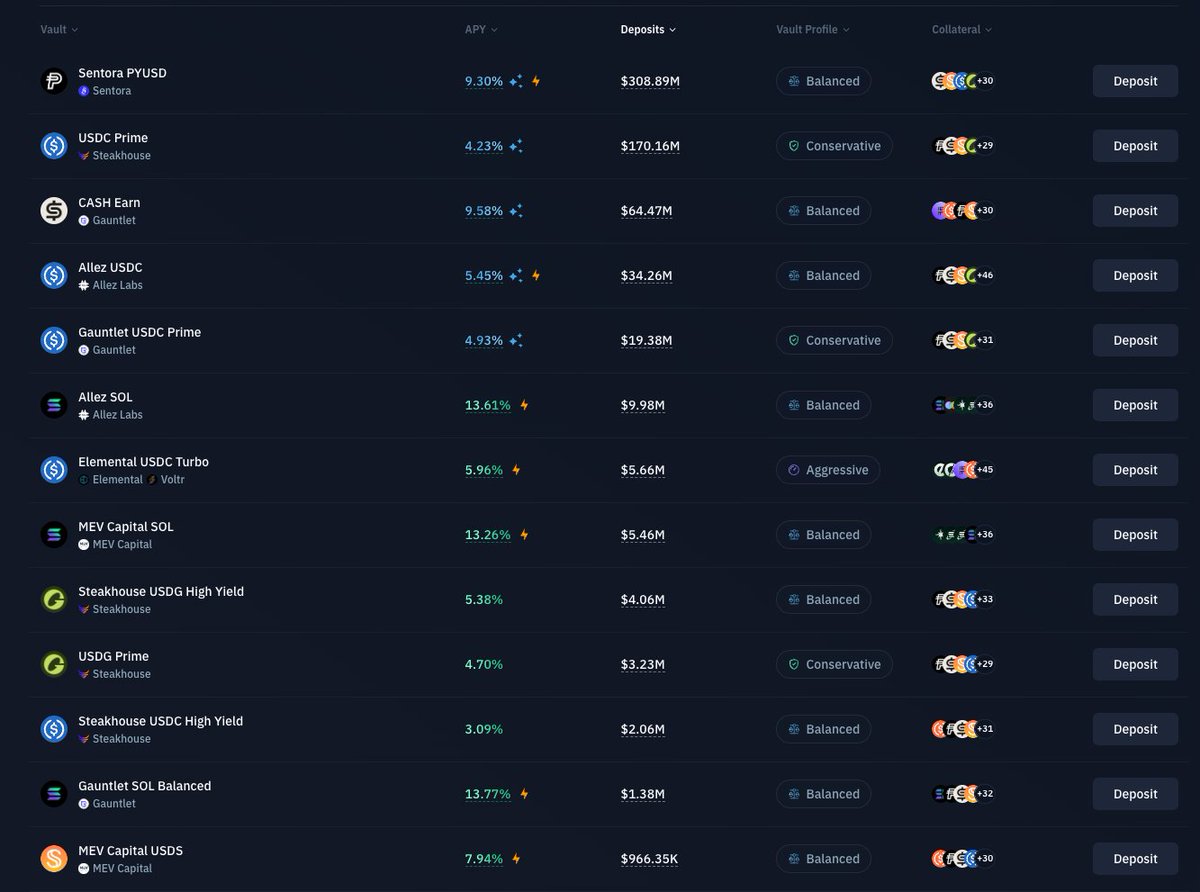Viewport: 1200px width, 892px height.
Task: Click the Allez SOL token icon
Action: pos(54,405)
